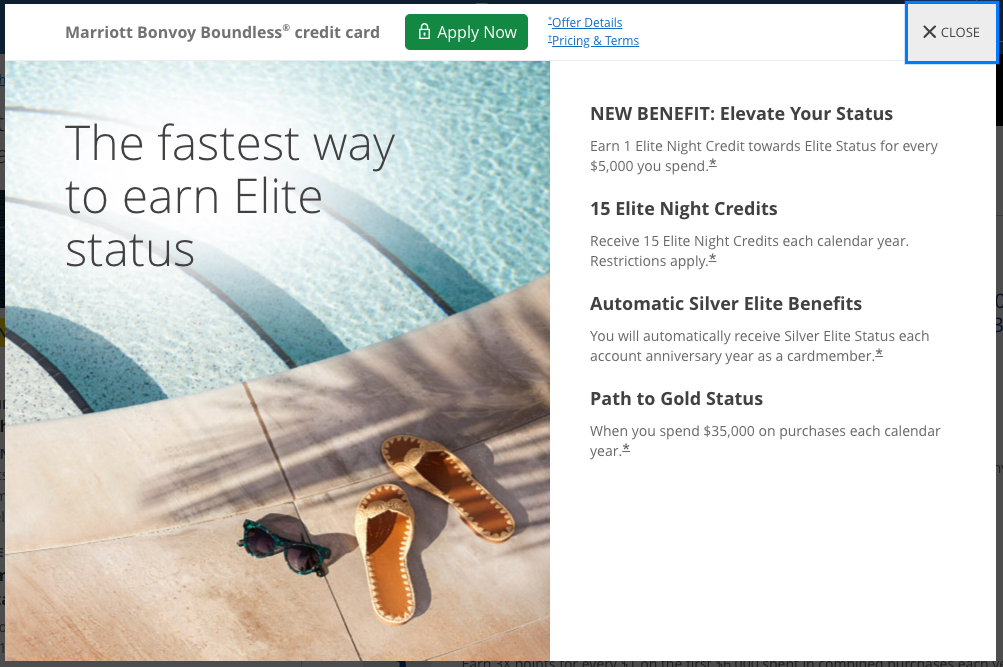Click the footnote asterisk after "Restrictions apply."
Screen dimensions: 1003x667
coord(713,259)
